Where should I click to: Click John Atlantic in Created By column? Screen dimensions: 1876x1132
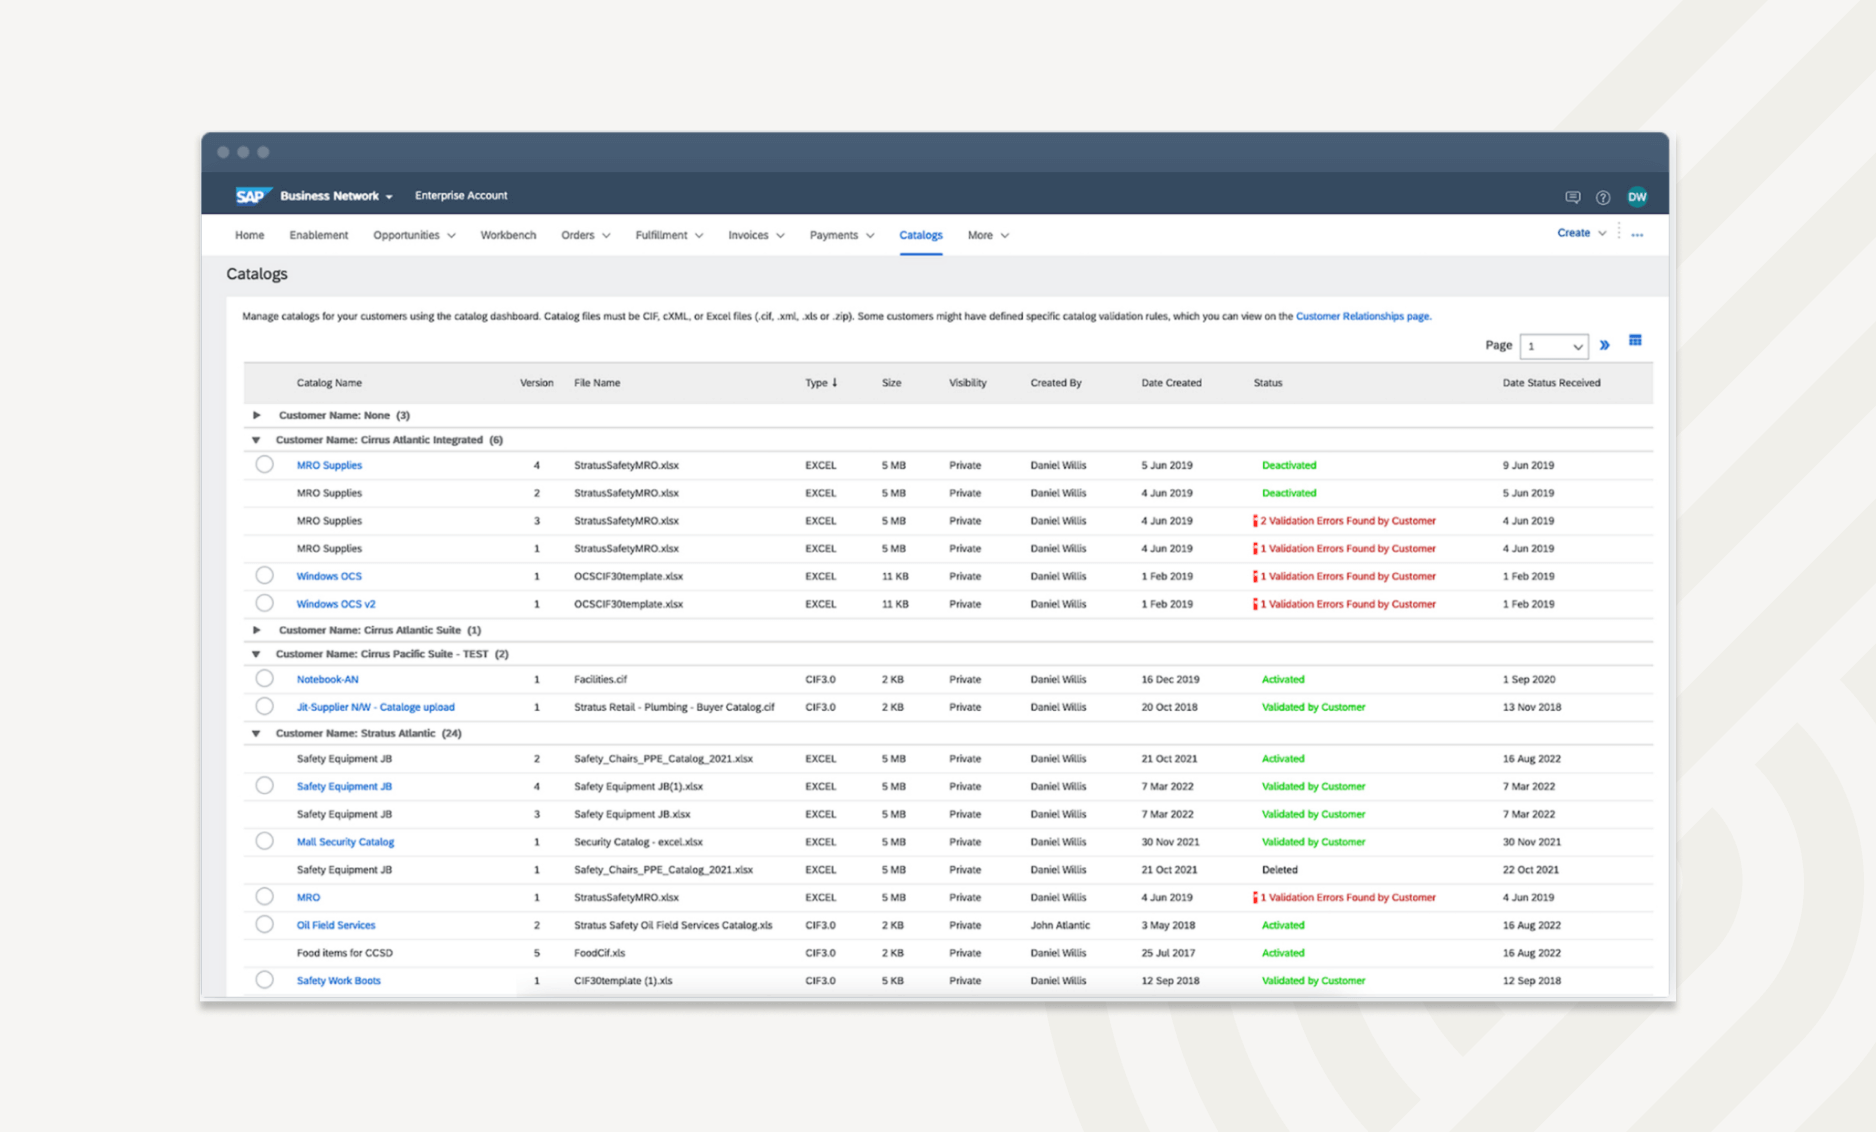(1060, 925)
